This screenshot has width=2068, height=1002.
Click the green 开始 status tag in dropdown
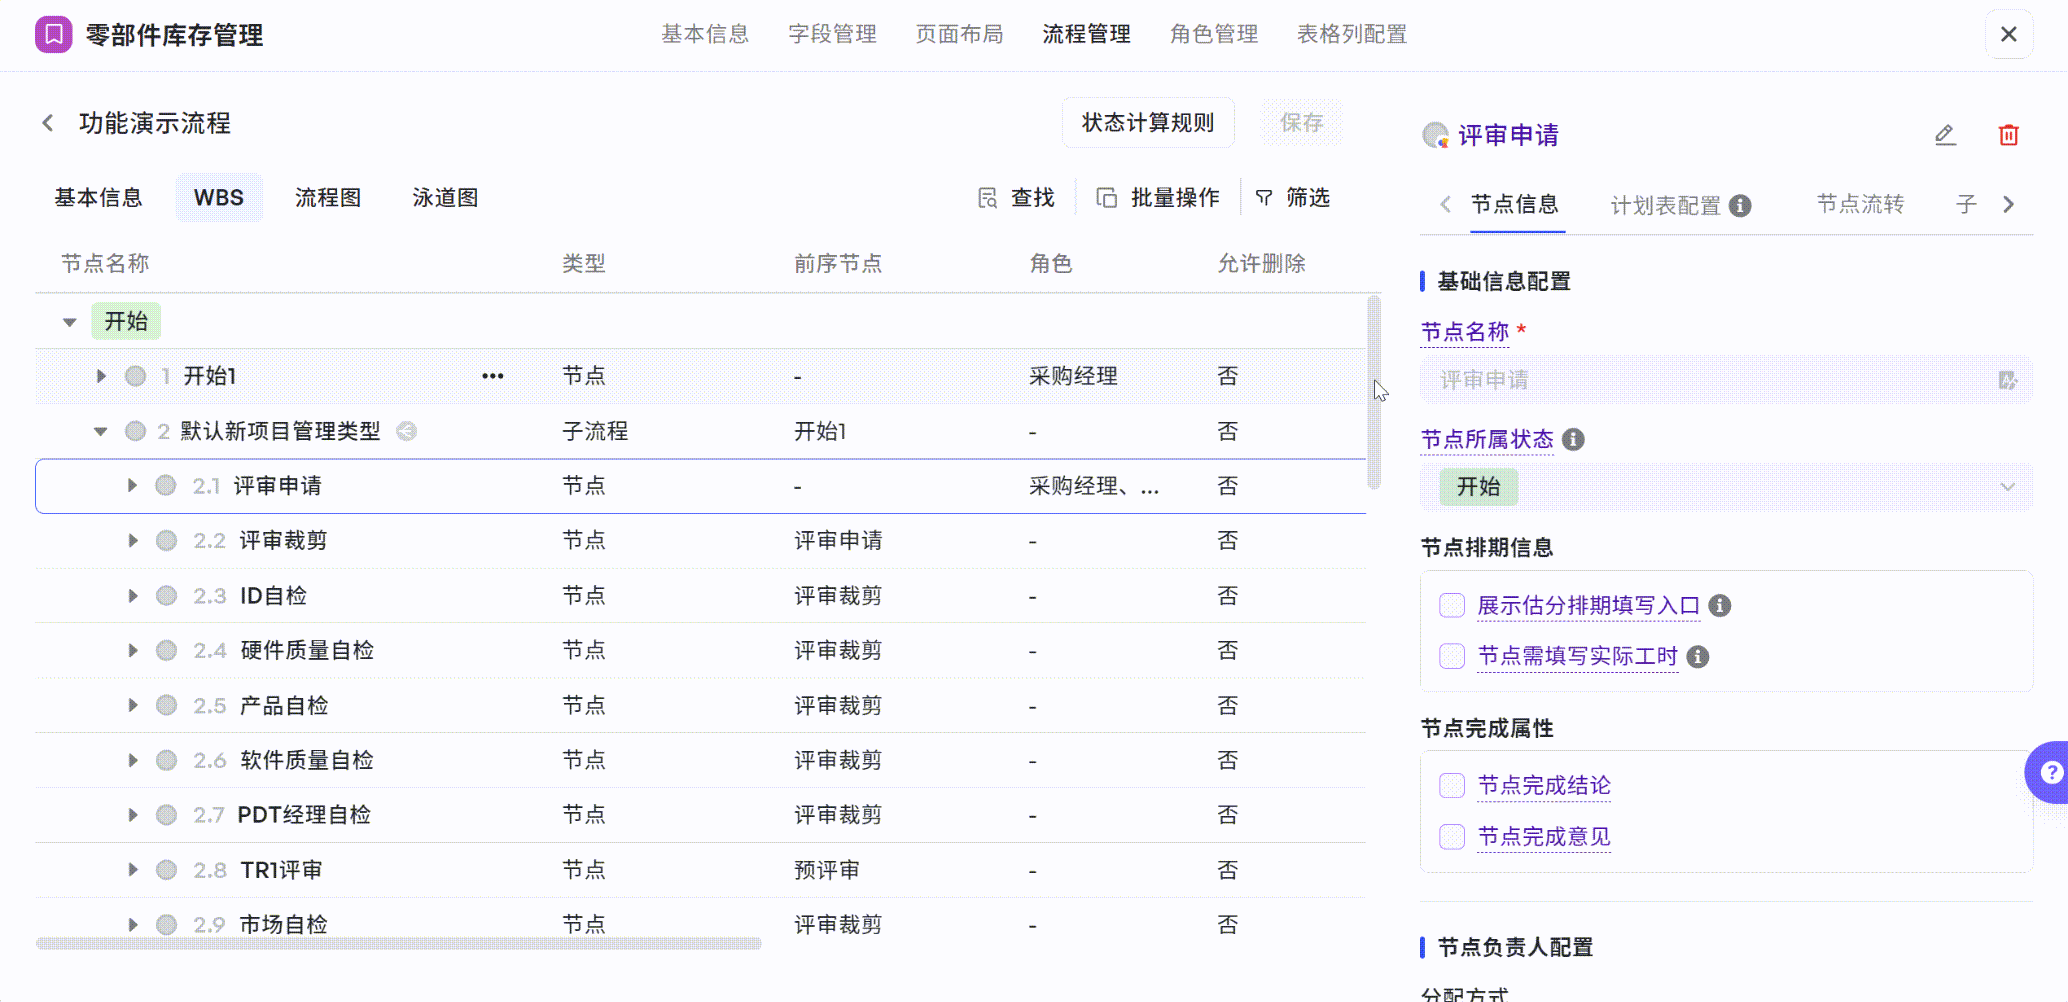[x=1478, y=487]
